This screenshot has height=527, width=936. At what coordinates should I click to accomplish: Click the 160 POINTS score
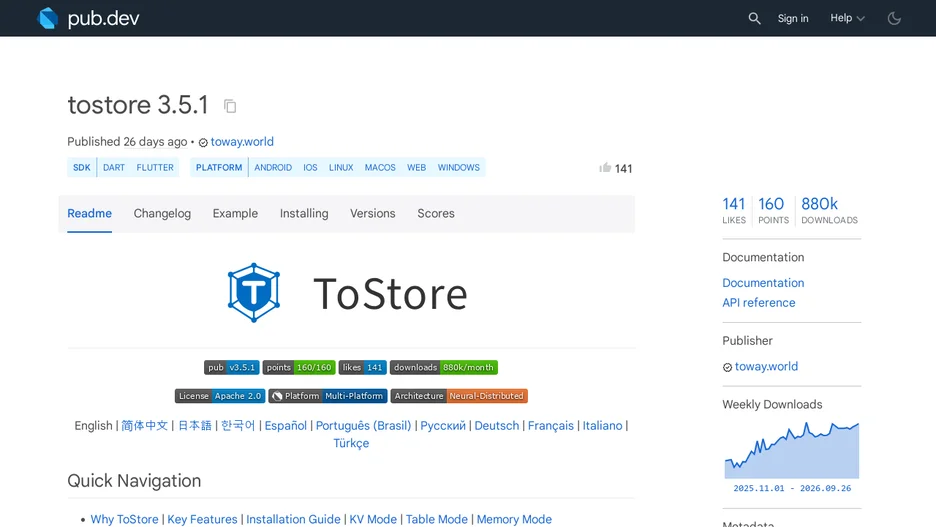pos(773,211)
